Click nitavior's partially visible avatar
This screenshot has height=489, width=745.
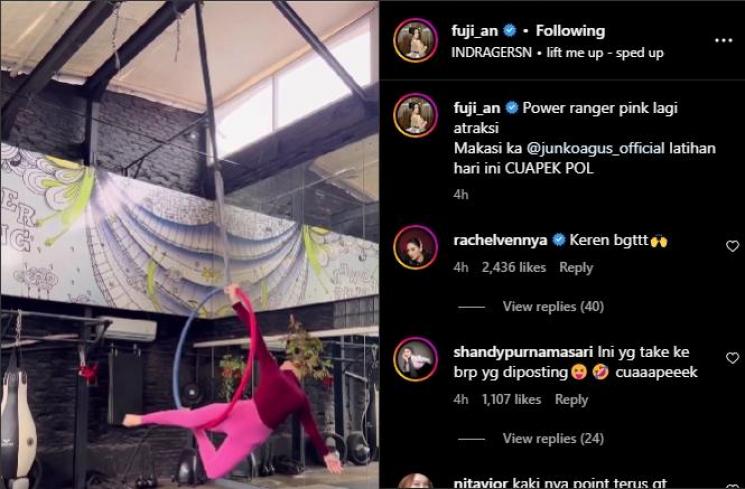(x=415, y=481)
